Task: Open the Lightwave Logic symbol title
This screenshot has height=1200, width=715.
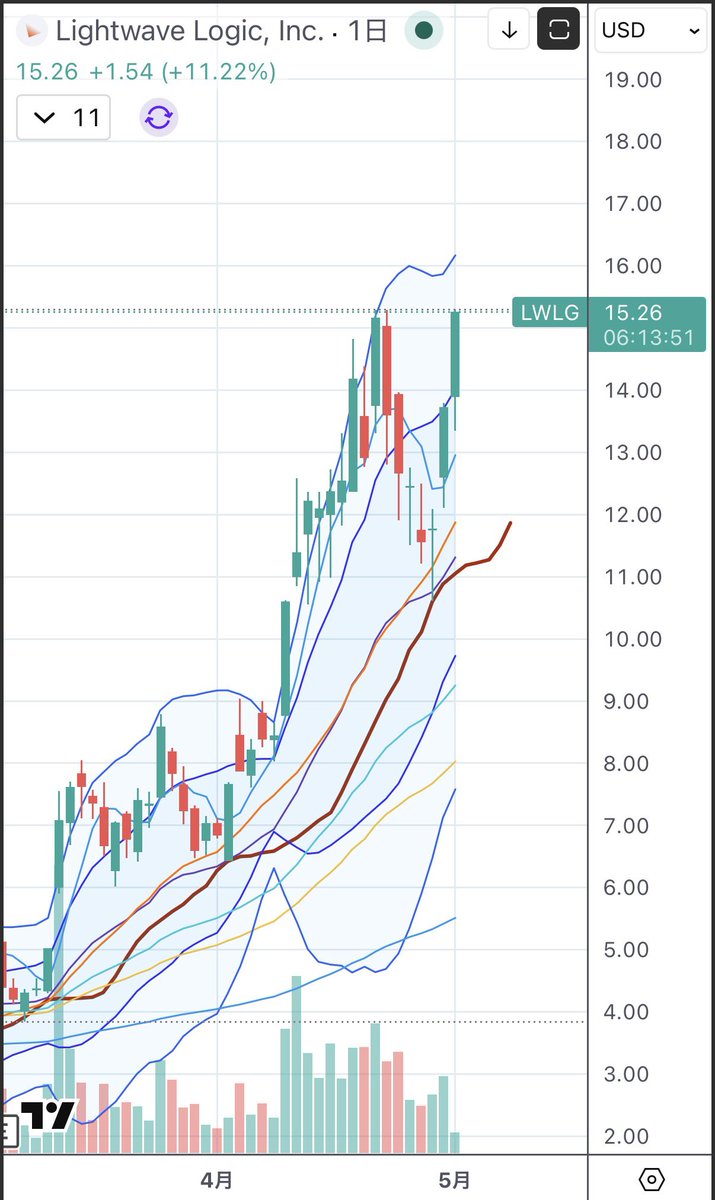Action: [189, 31]
